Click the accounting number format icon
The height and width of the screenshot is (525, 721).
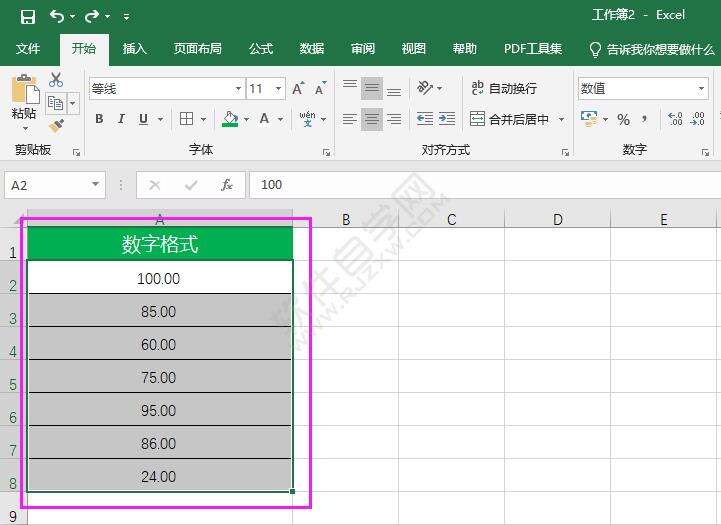pyautogui.click(x=589, y=119)
